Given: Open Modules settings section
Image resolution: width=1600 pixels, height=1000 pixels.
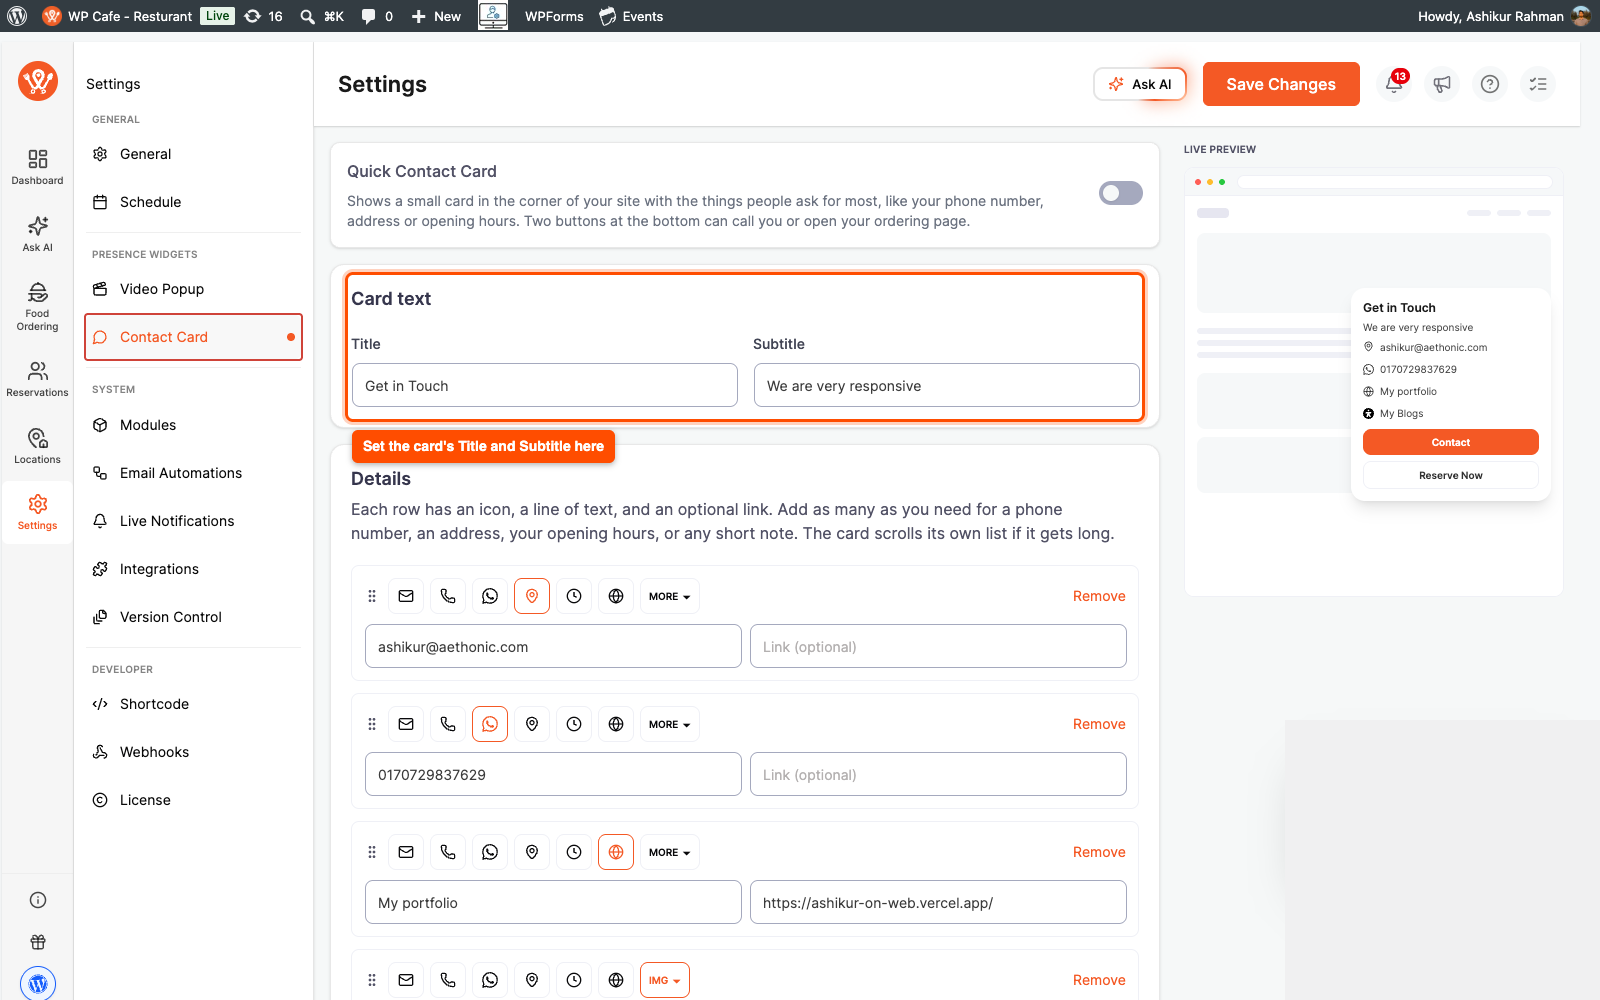Looking at the screenshot, I should 193,425.
